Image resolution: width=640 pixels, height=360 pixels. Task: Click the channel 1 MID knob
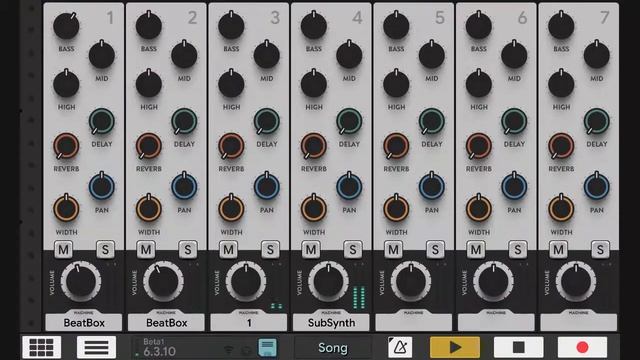102,55
